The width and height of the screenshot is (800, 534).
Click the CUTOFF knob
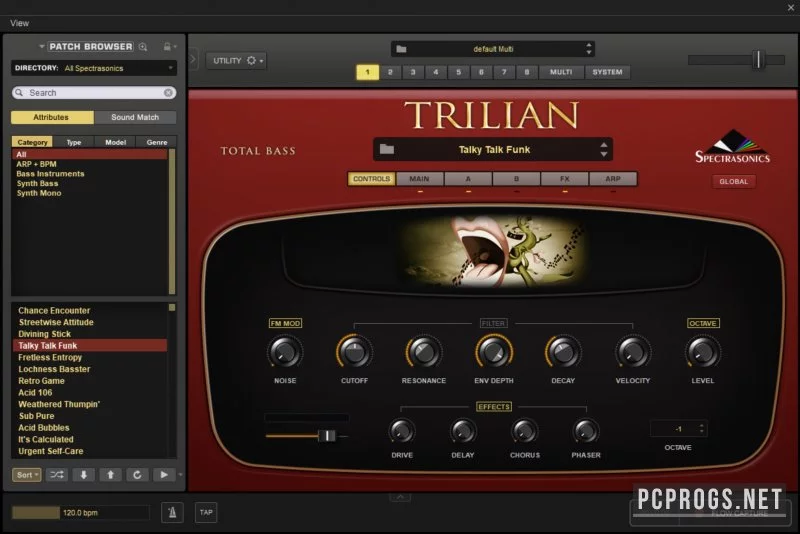tap(354, 352)
